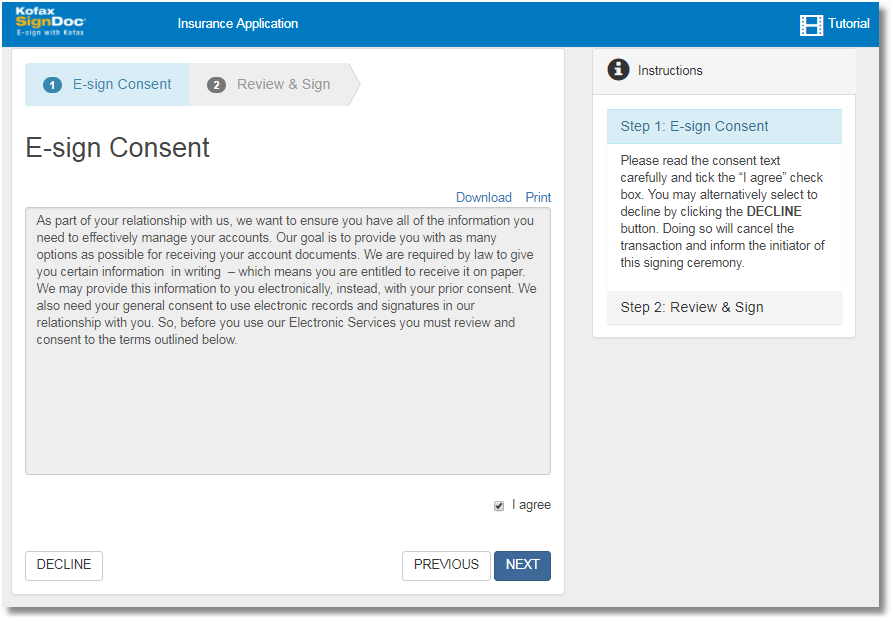Proceed with the NEXT button
Viewport: 893px width, 621px height.
pyautogui.click(x=522, y=565)
